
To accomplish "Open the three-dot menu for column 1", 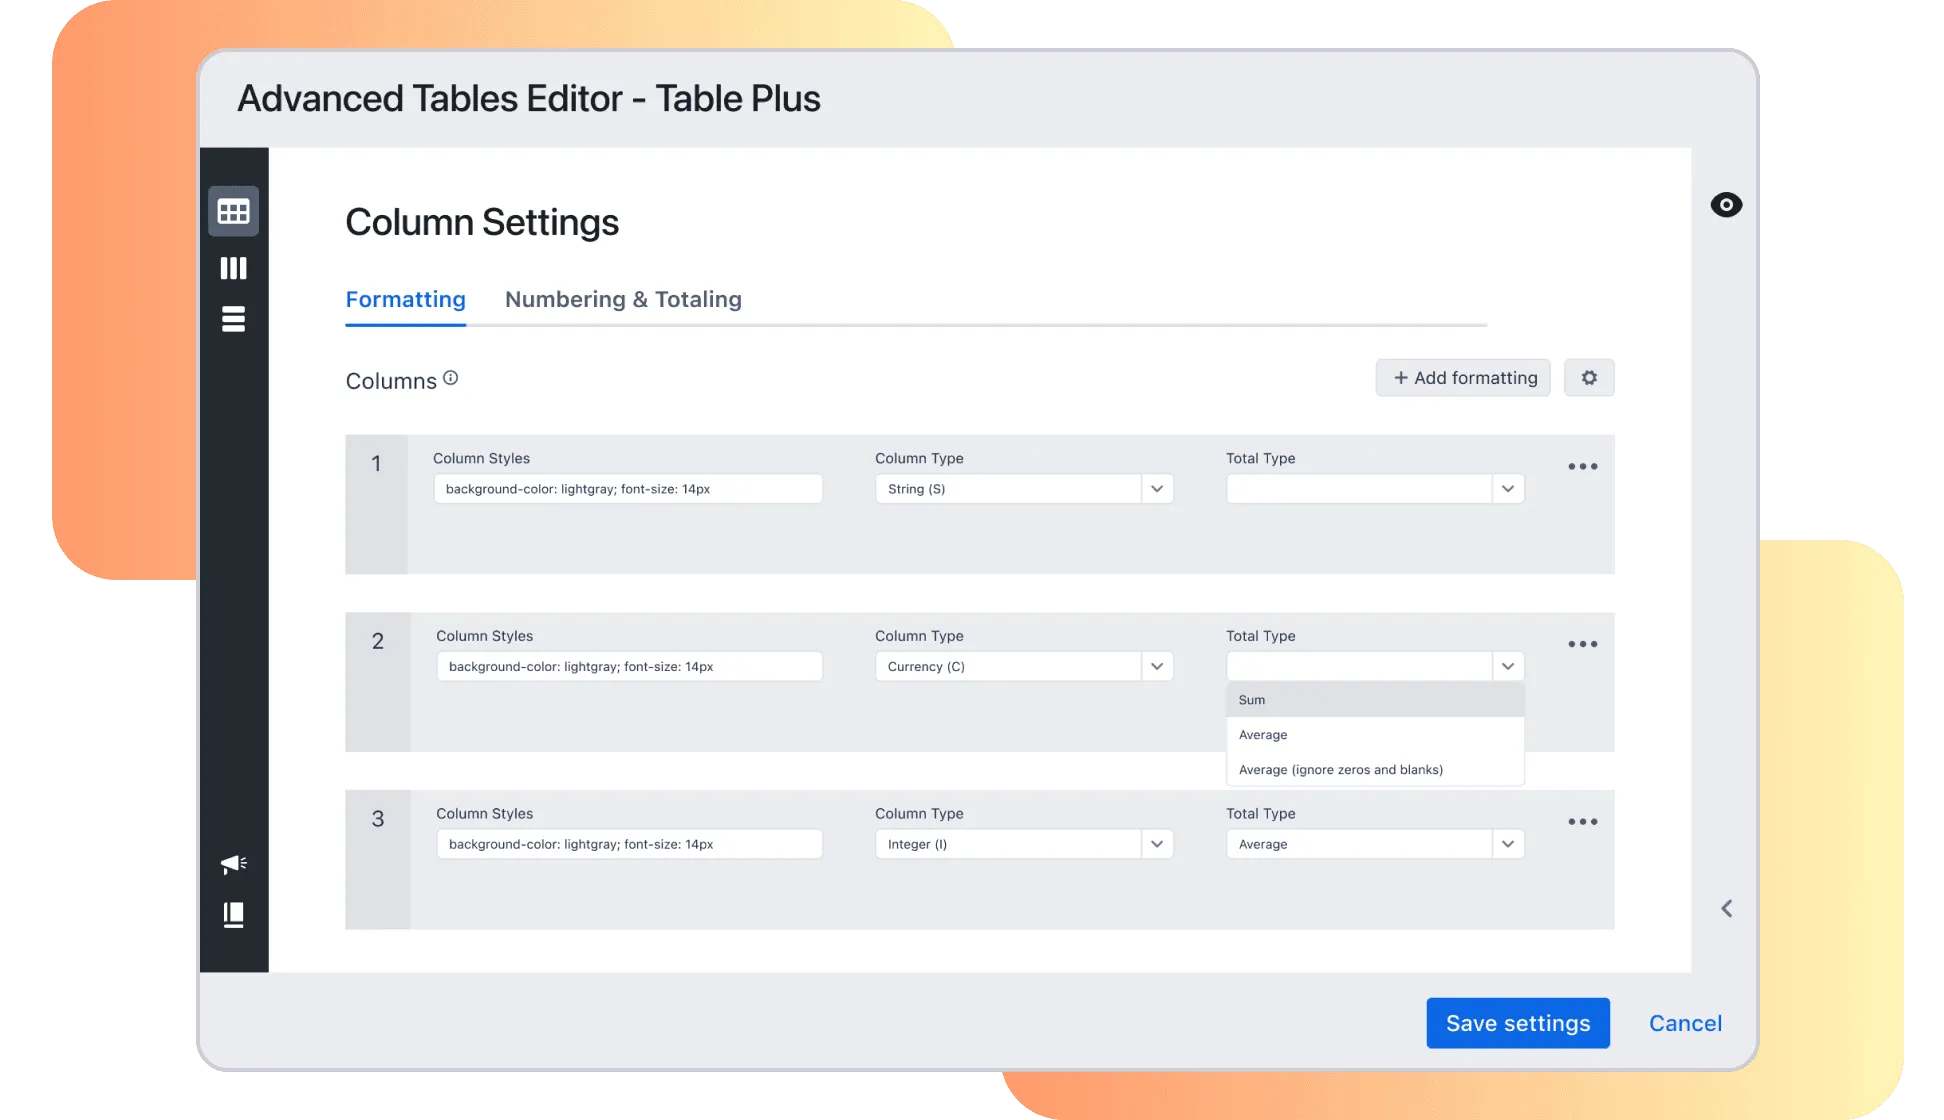I will click(1582, 467).
